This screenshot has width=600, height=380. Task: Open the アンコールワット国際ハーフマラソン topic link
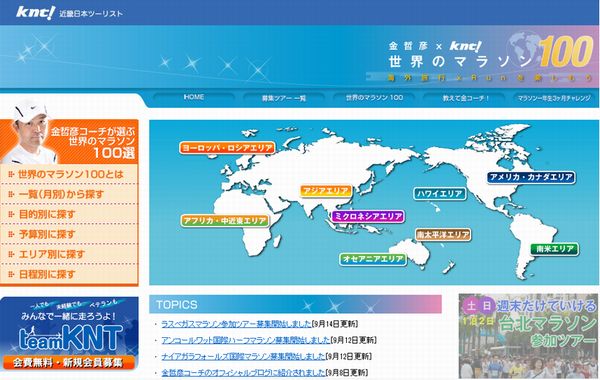pyautogui.click(x=245, y=340)
